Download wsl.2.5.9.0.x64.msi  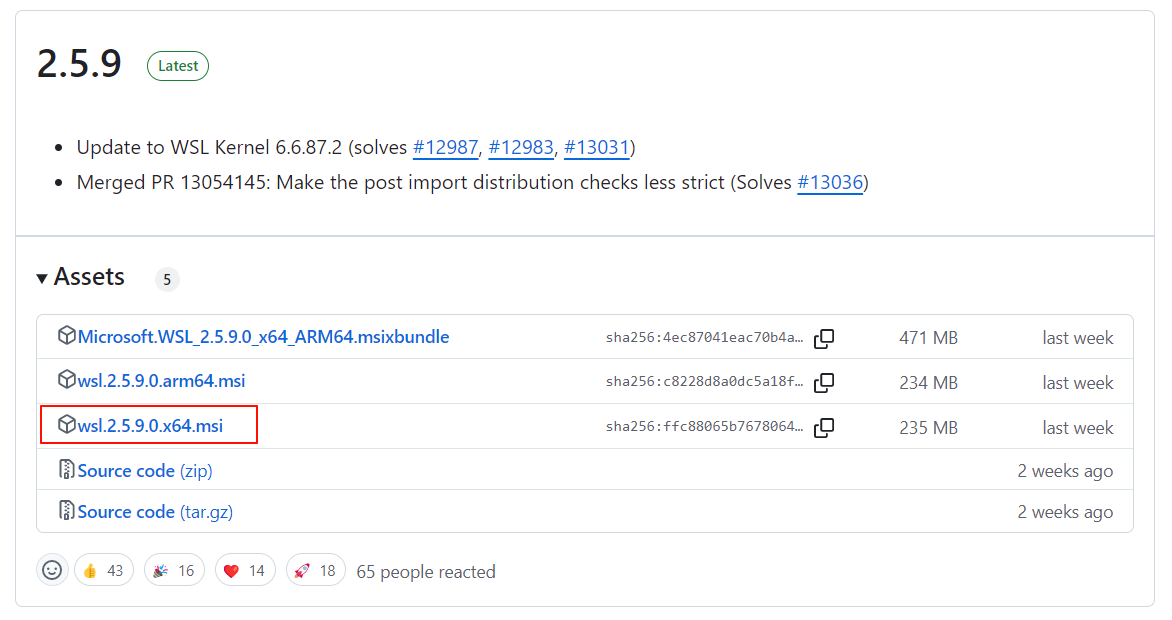(150, 426)
